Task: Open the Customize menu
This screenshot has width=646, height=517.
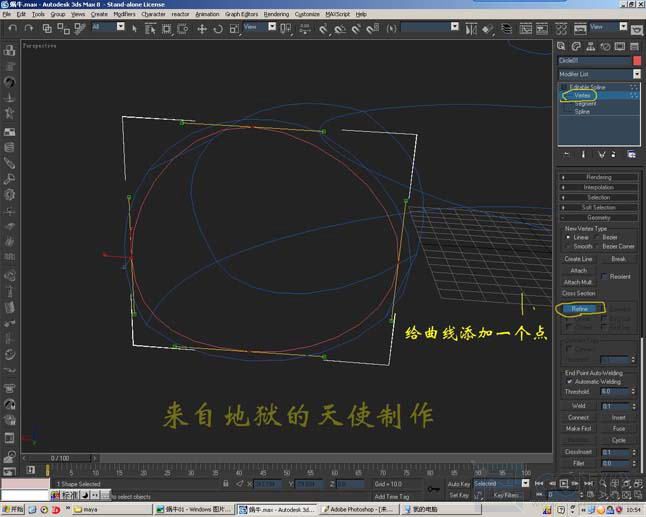Action: pos(307,14)
